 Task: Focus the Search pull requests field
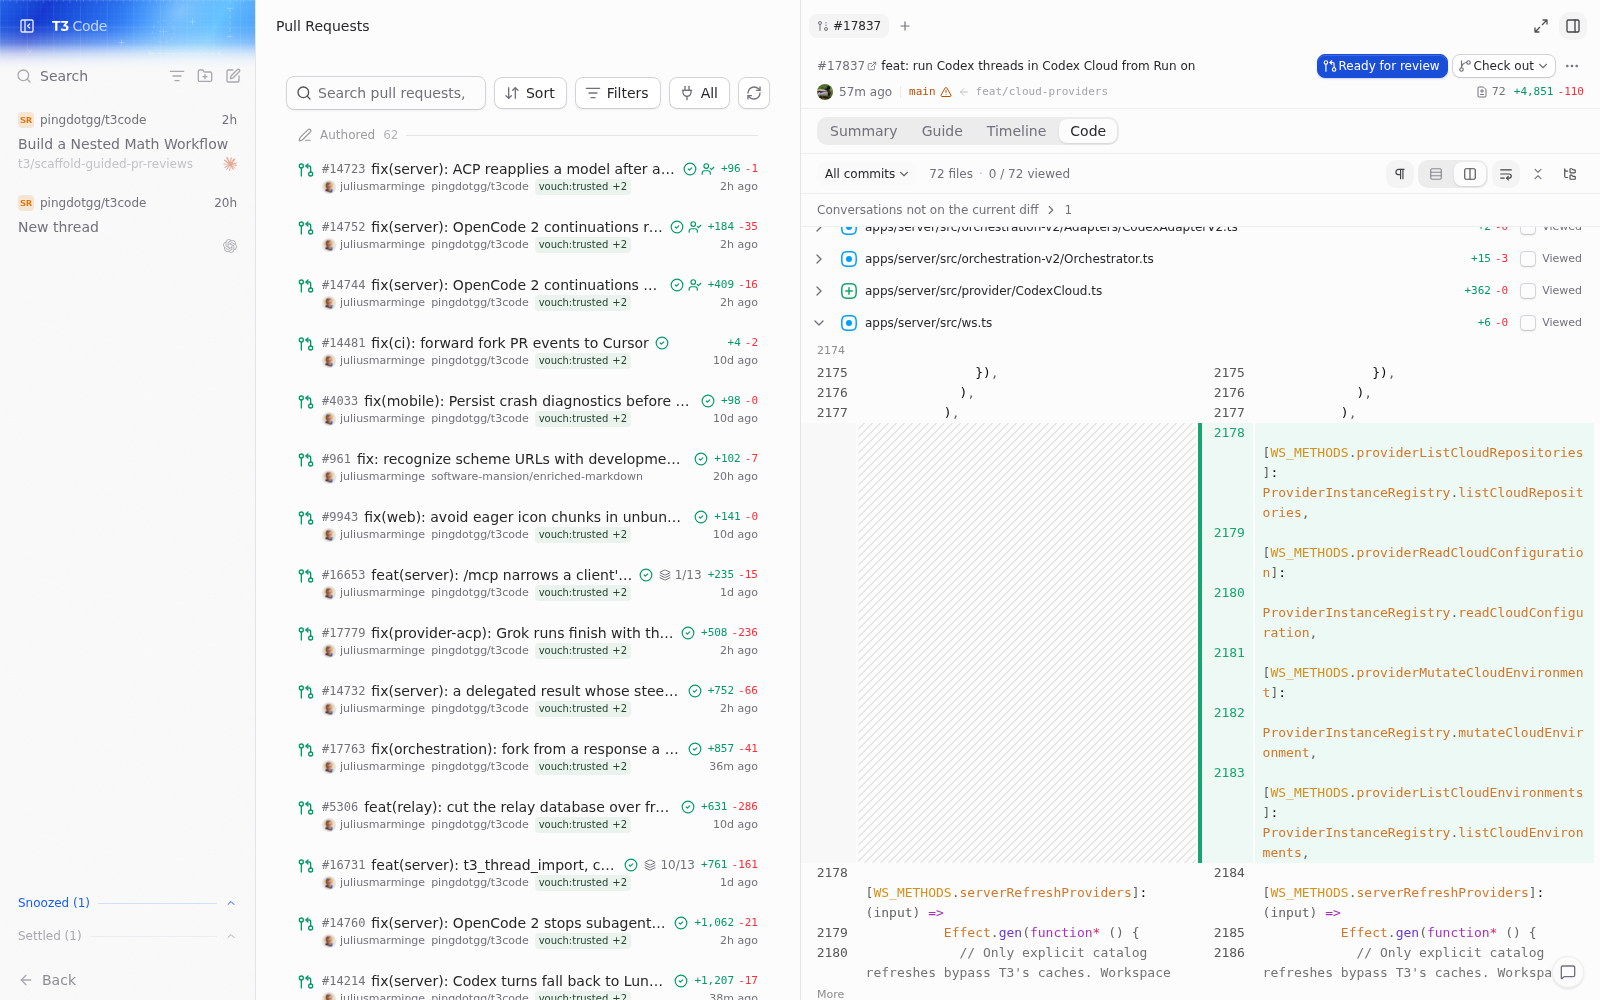(386, 93)
